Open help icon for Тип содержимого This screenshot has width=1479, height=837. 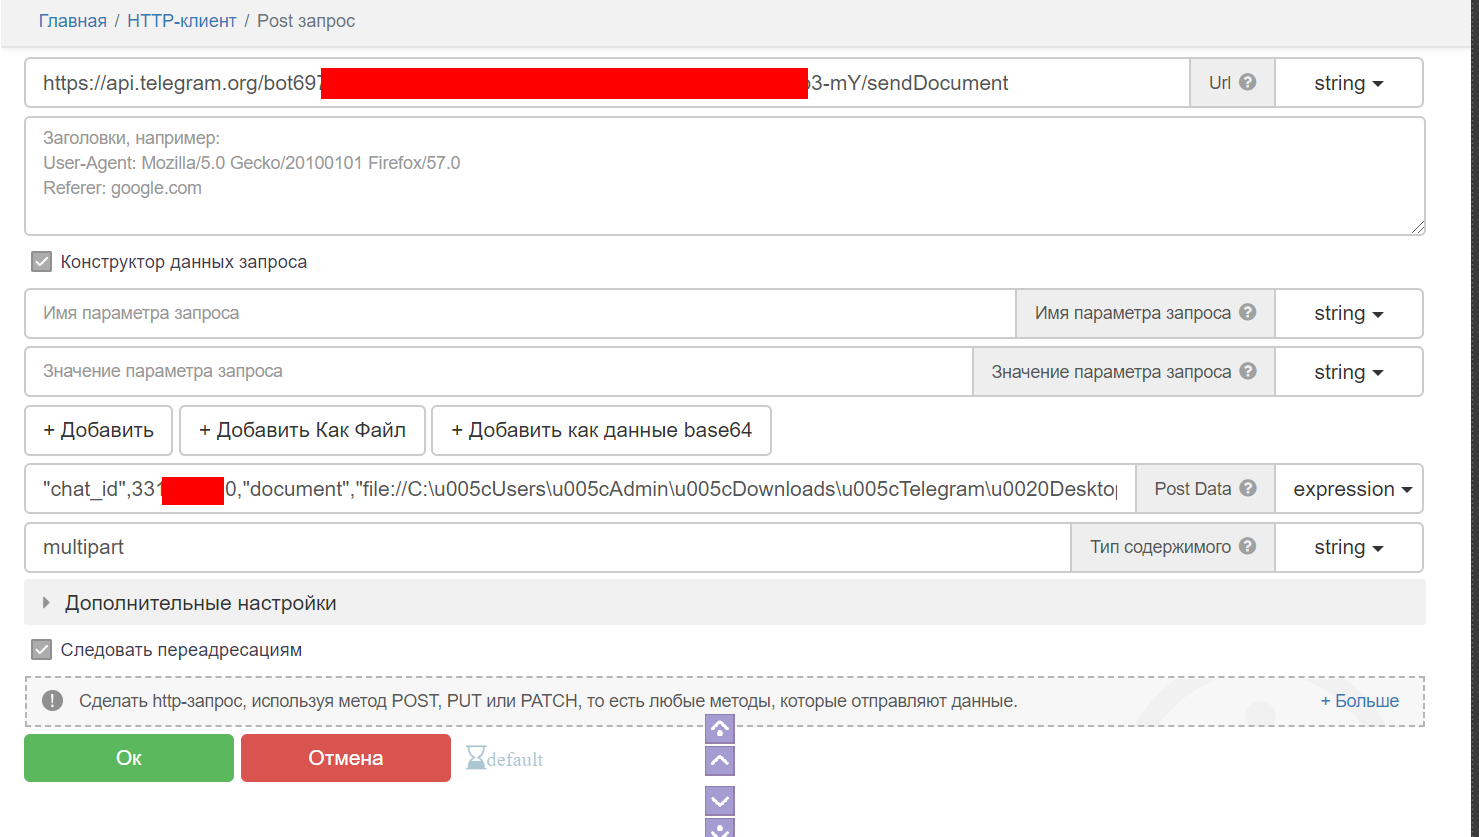pos(1247,546)
